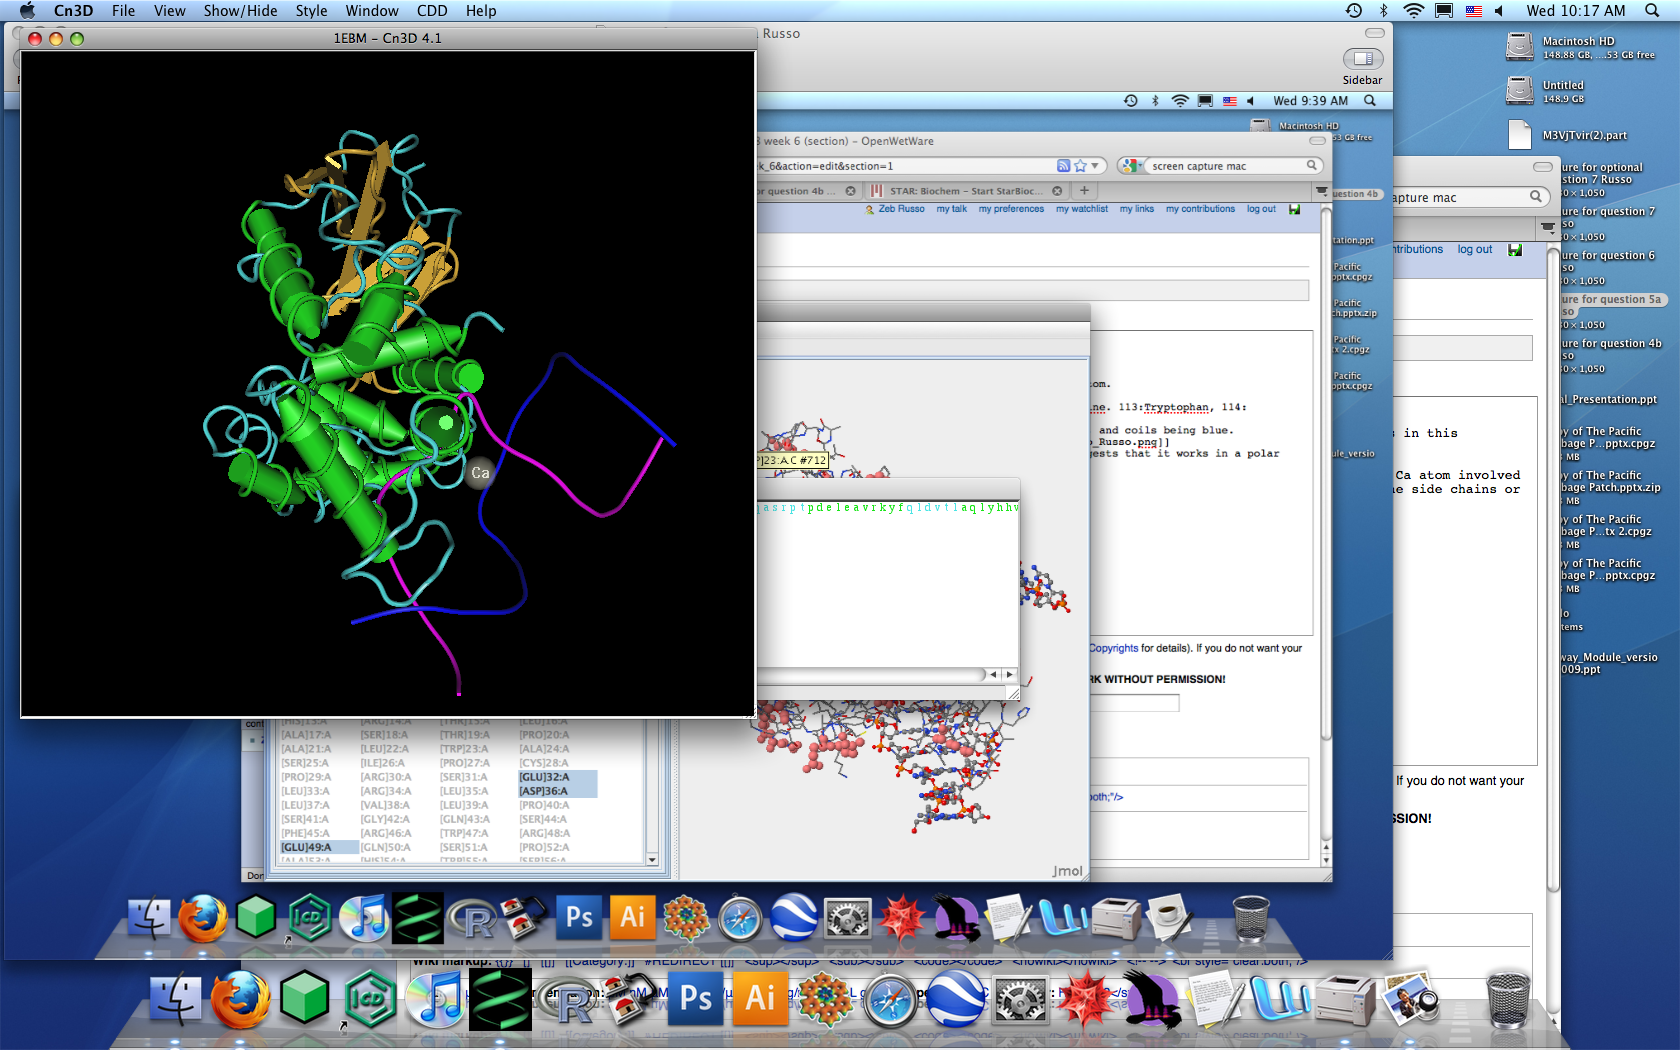
Task: Open the US flag input source menu at top
Action: [x=1473, y=11]
